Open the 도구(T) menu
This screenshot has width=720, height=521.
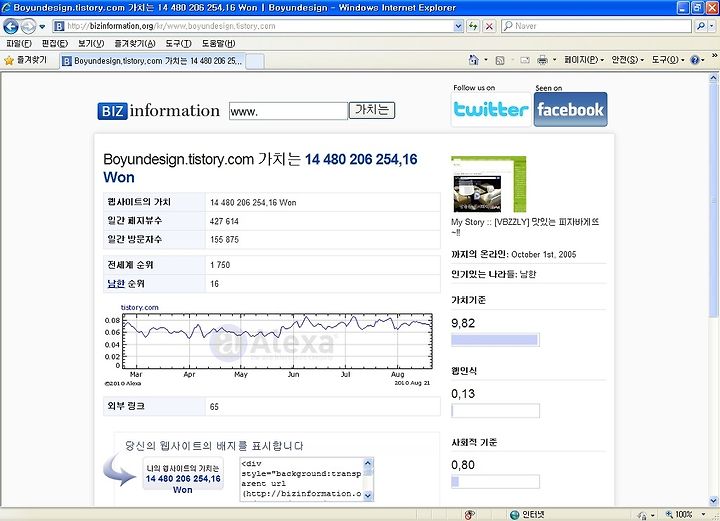pyautogui.click(x=178, y=44)
